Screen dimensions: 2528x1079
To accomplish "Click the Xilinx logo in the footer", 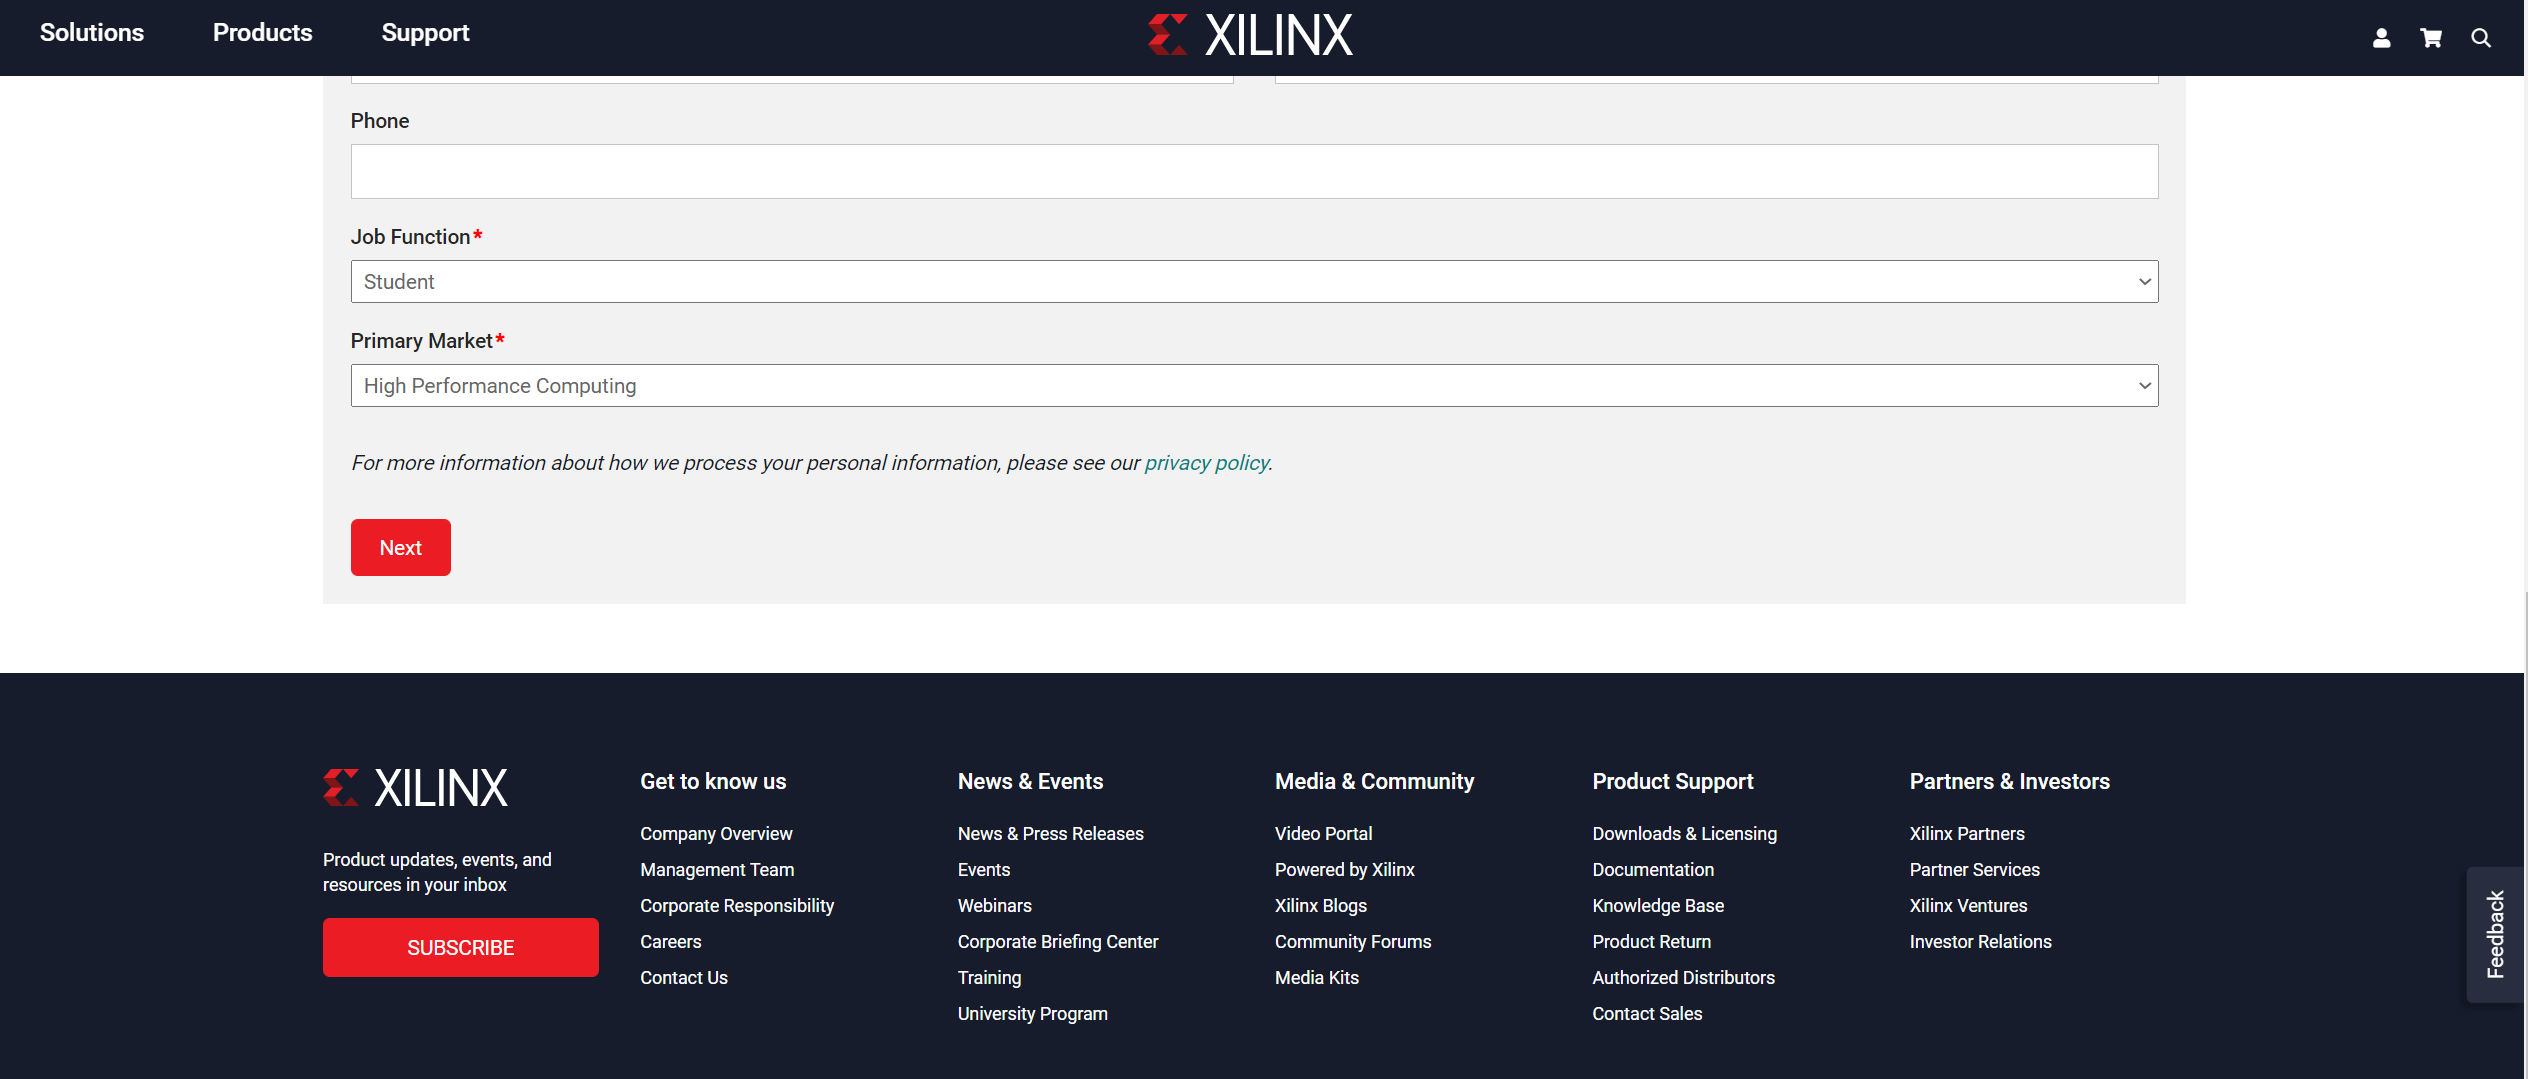I will coord(414,787).
